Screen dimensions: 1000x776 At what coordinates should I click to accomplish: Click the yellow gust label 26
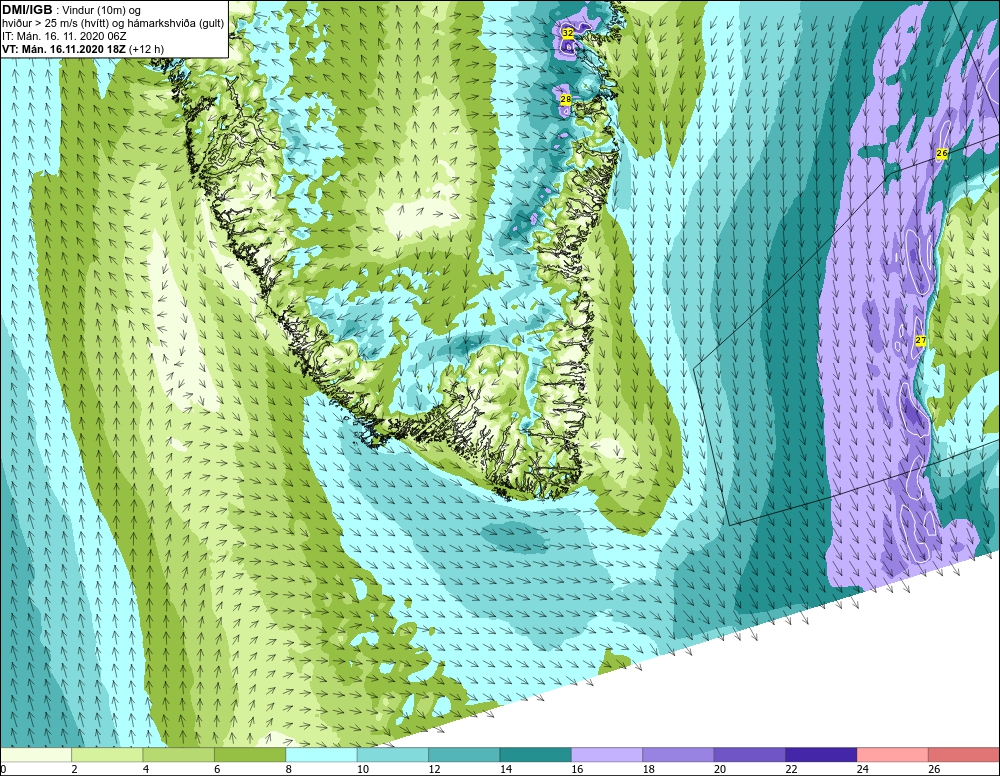942,154
